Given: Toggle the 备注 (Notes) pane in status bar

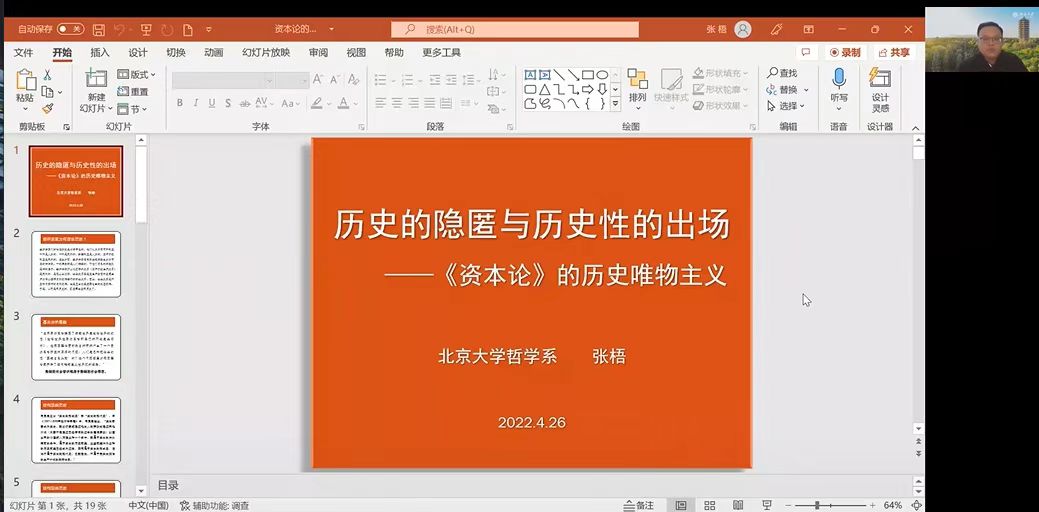Looking at the screenshot, I should coord(639,505).
